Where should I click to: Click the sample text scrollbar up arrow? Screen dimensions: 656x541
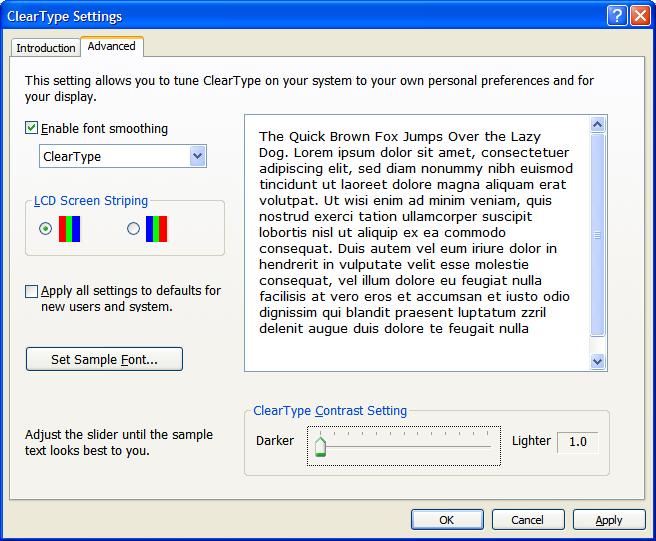point(597,124)
